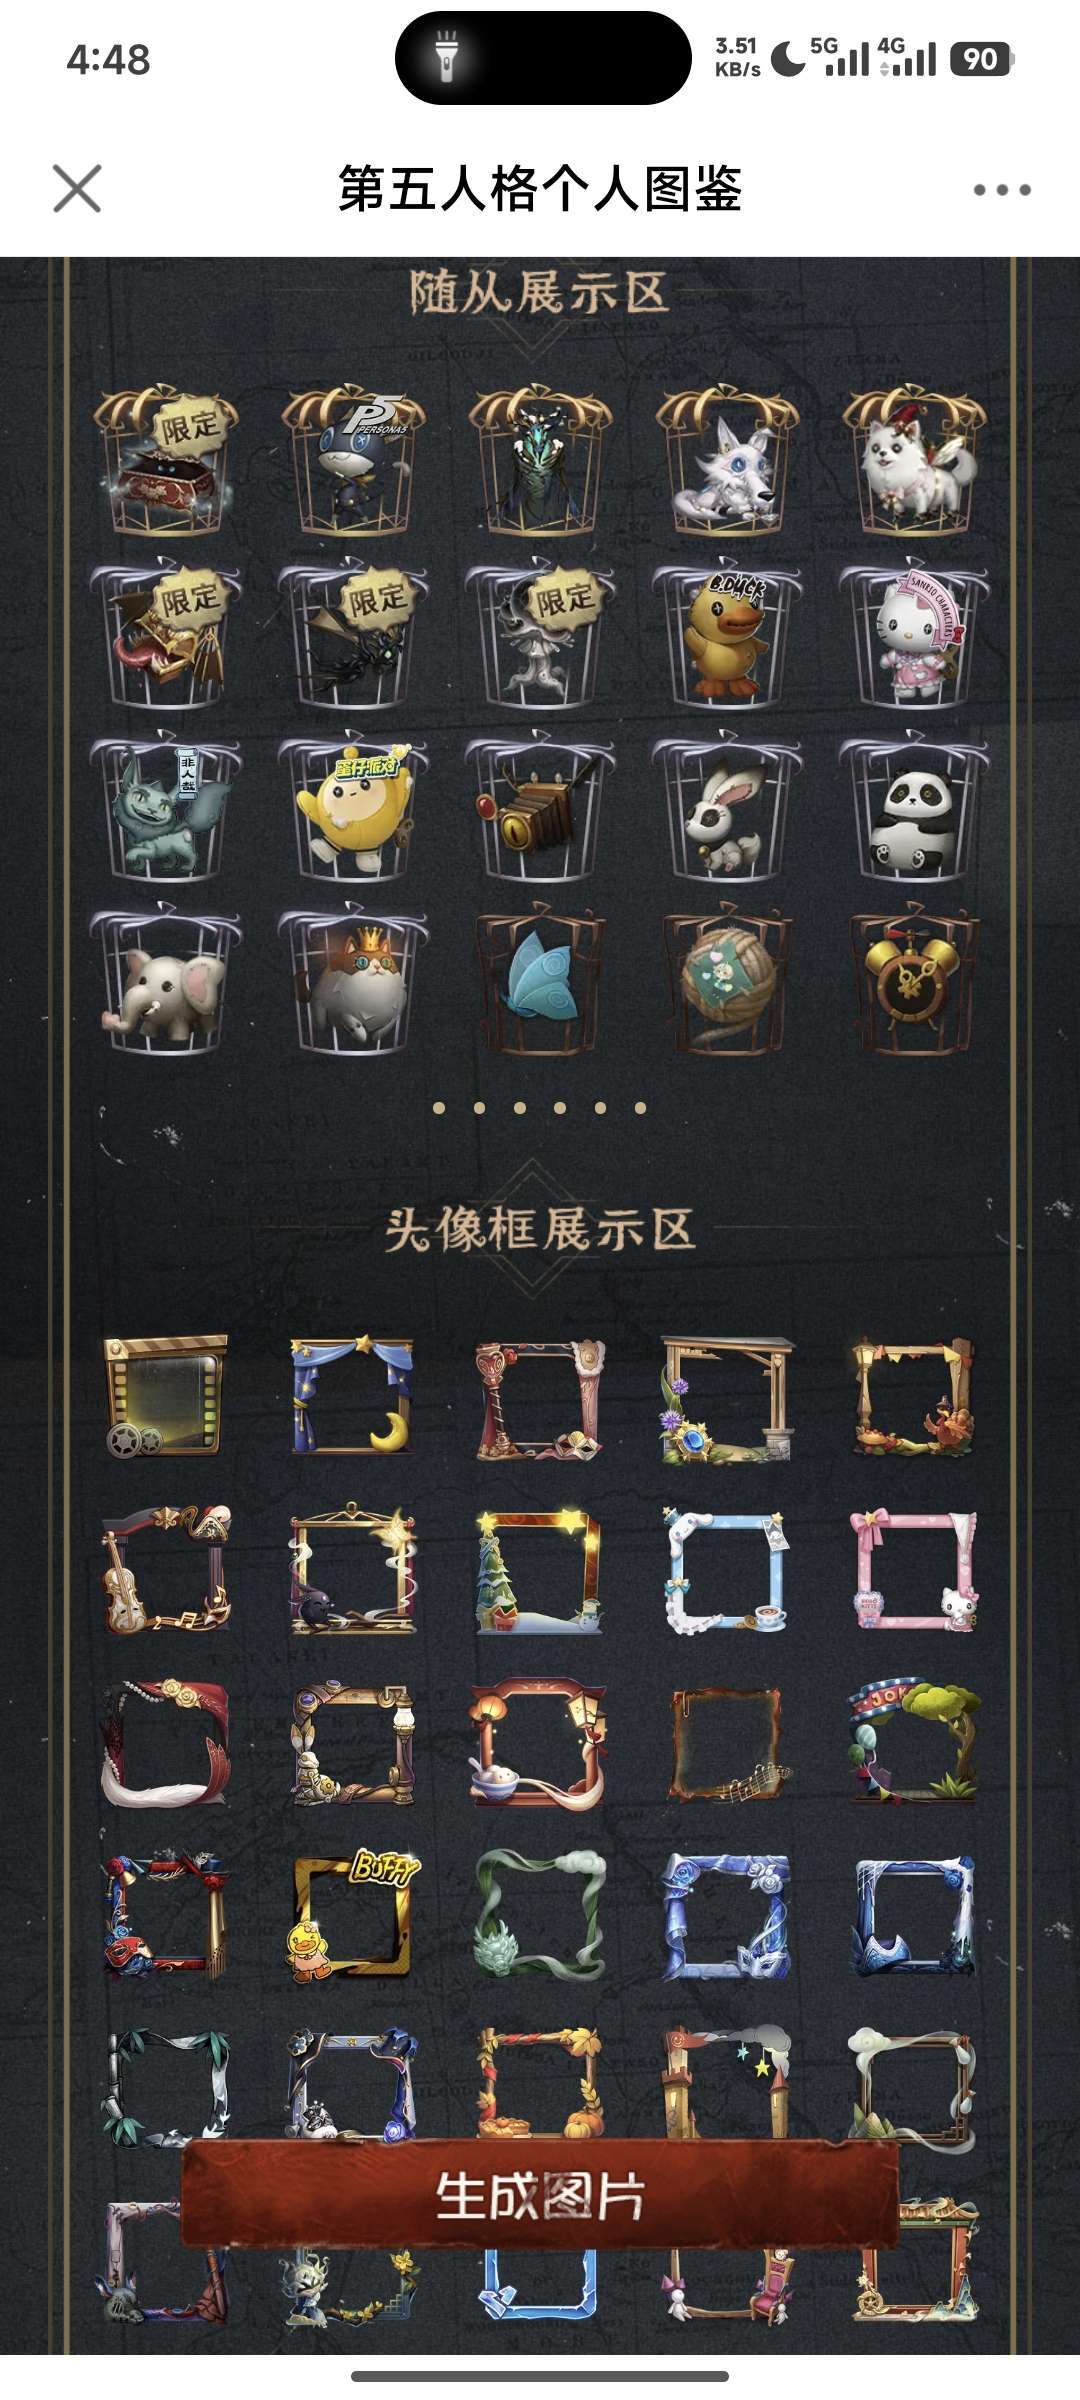Tap the first page indicator dot

coord(439,1107)
